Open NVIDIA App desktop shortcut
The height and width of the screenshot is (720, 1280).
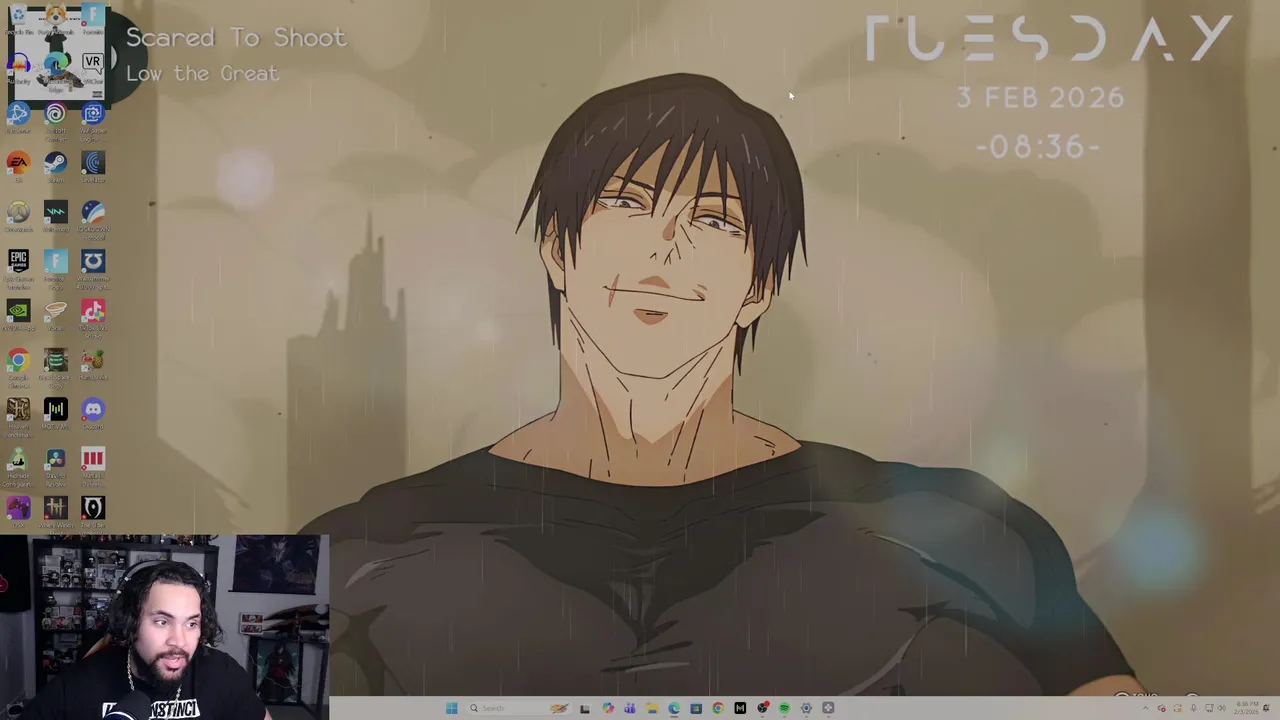(x=18, y=315)
